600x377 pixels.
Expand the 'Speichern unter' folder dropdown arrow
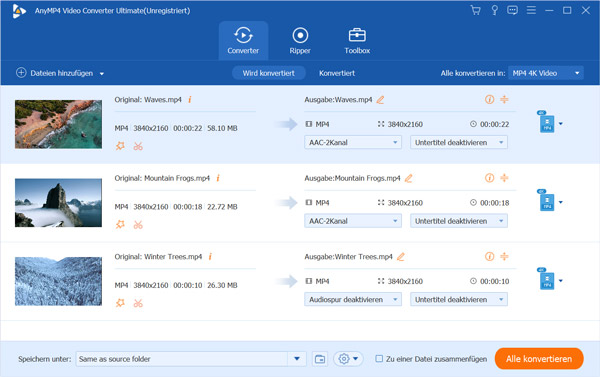pyautogui.click(x=297, y=359)
